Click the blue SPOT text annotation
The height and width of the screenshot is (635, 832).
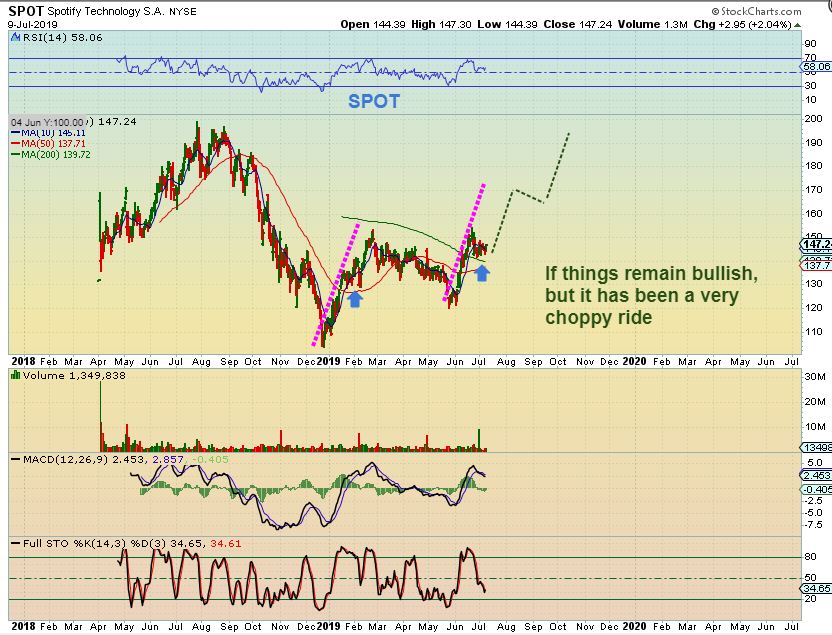(374, 101)
